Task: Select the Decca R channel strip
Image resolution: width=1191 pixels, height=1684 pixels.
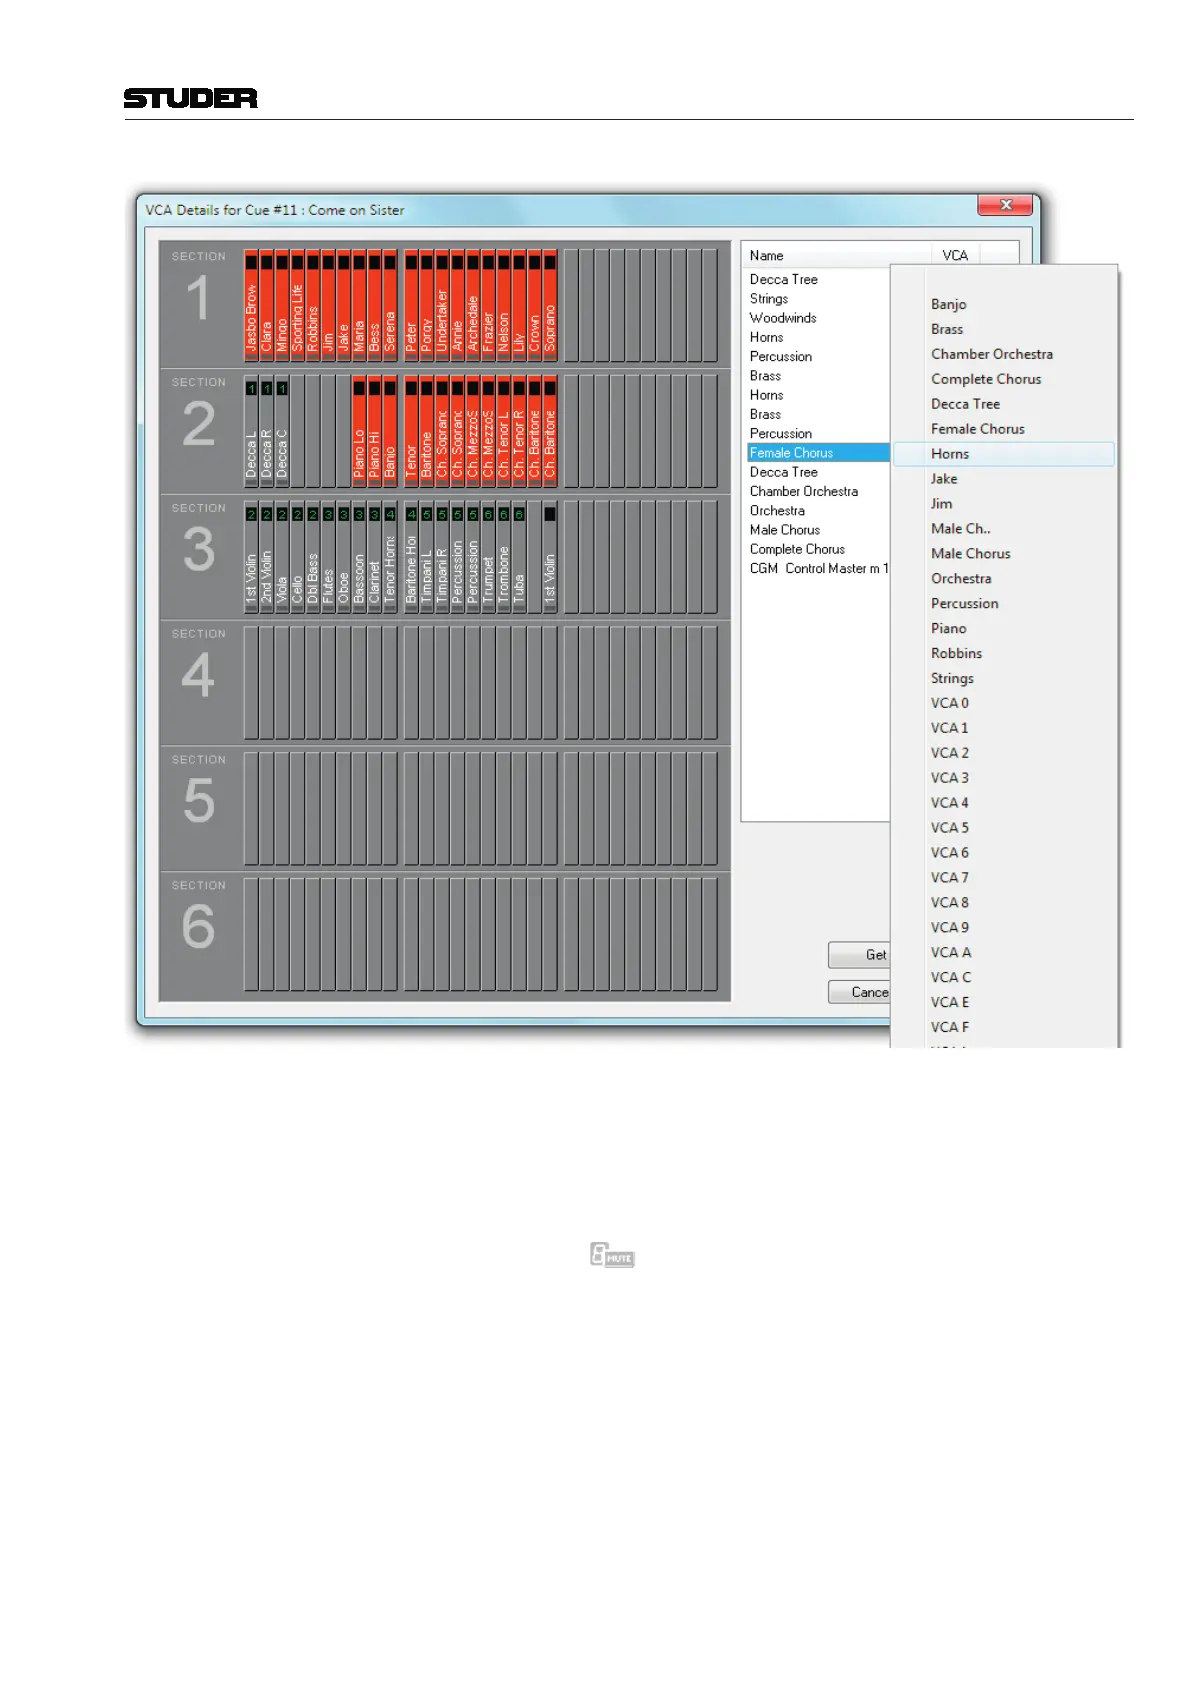Action: [267, 431]
